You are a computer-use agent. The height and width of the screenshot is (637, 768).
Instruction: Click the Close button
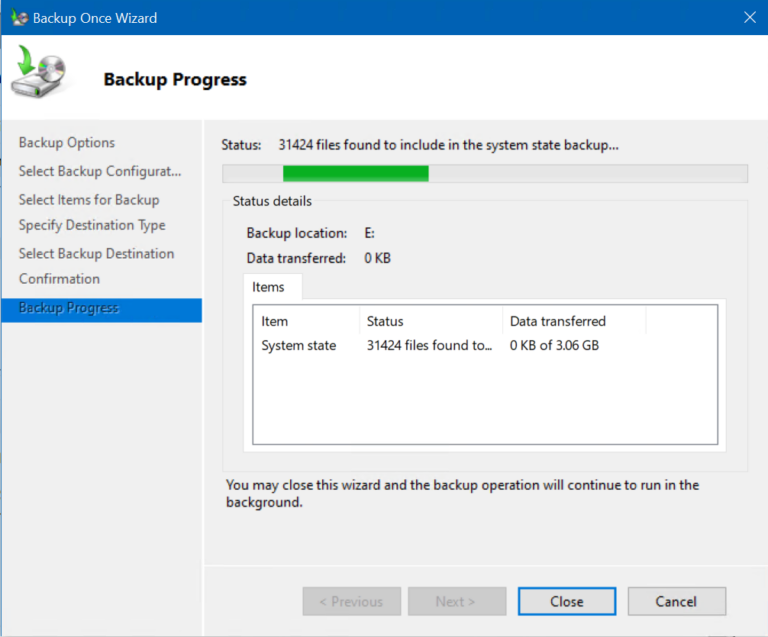567,601
